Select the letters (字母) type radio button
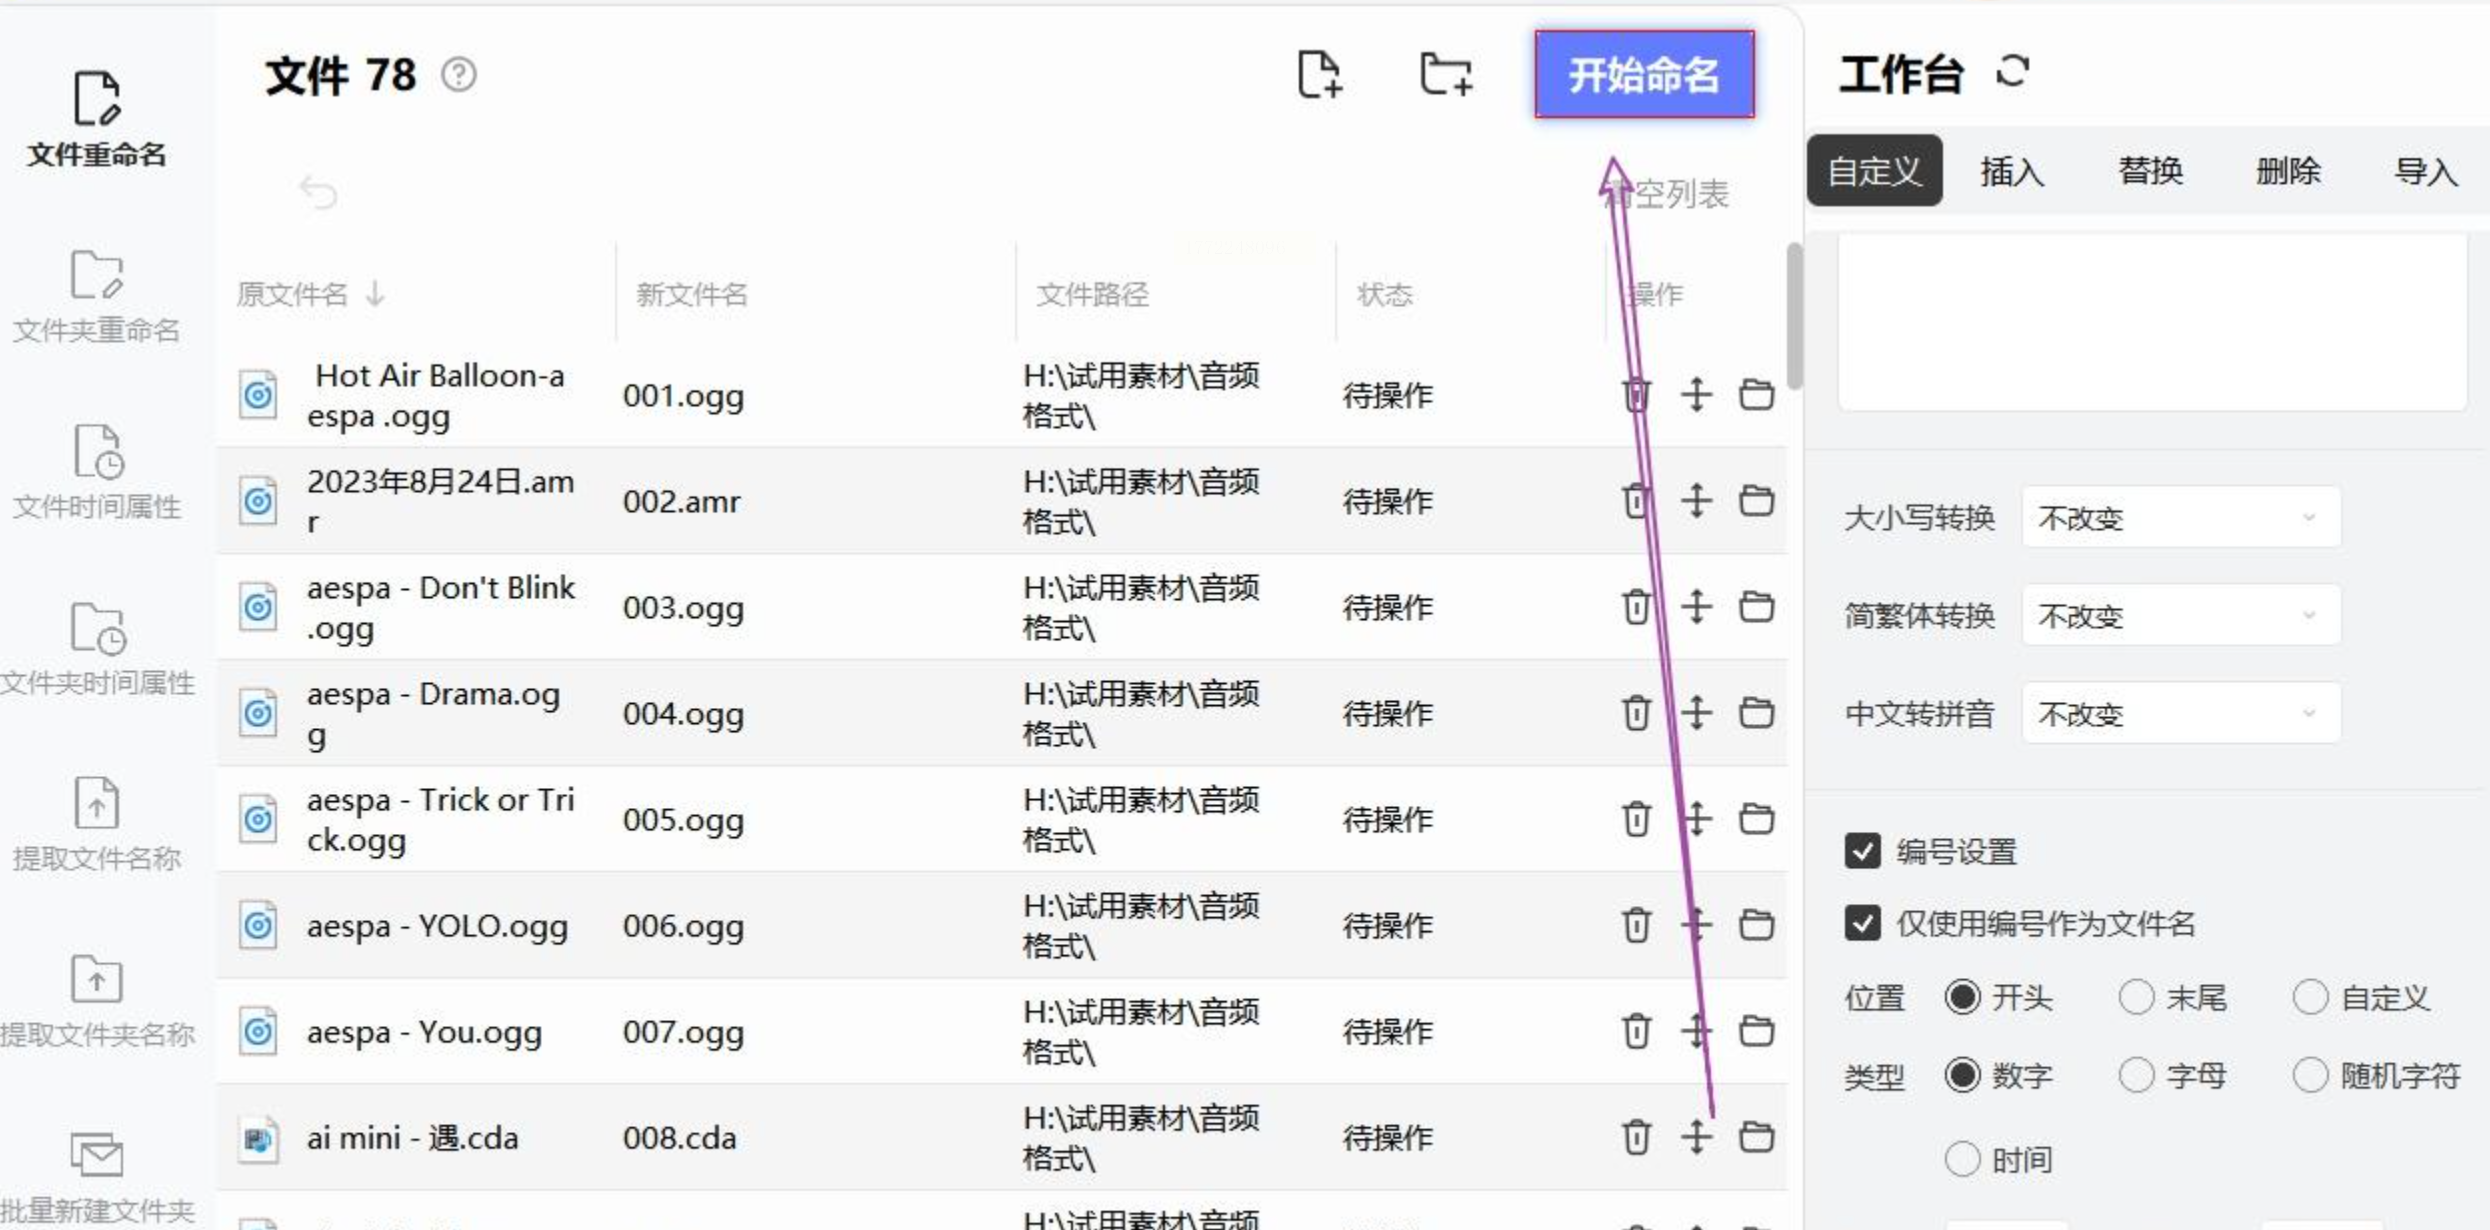The image size is (2490, 1230). coord(2136,1076)
